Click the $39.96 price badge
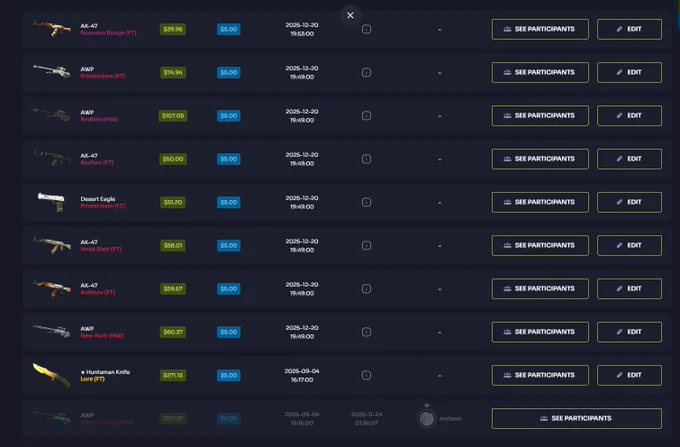 [173, 29]
